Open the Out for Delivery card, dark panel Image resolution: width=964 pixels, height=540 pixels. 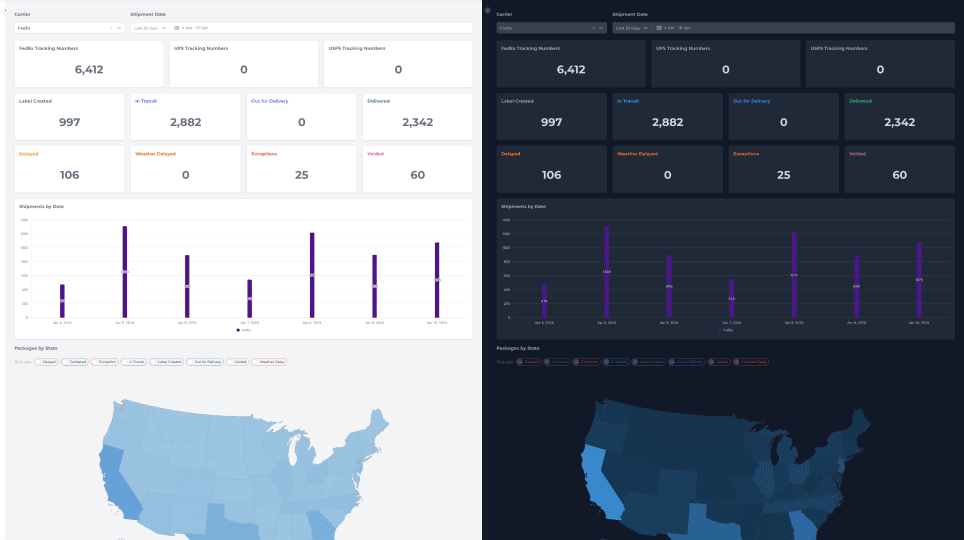pyautogui.click(x=783, y=117)
